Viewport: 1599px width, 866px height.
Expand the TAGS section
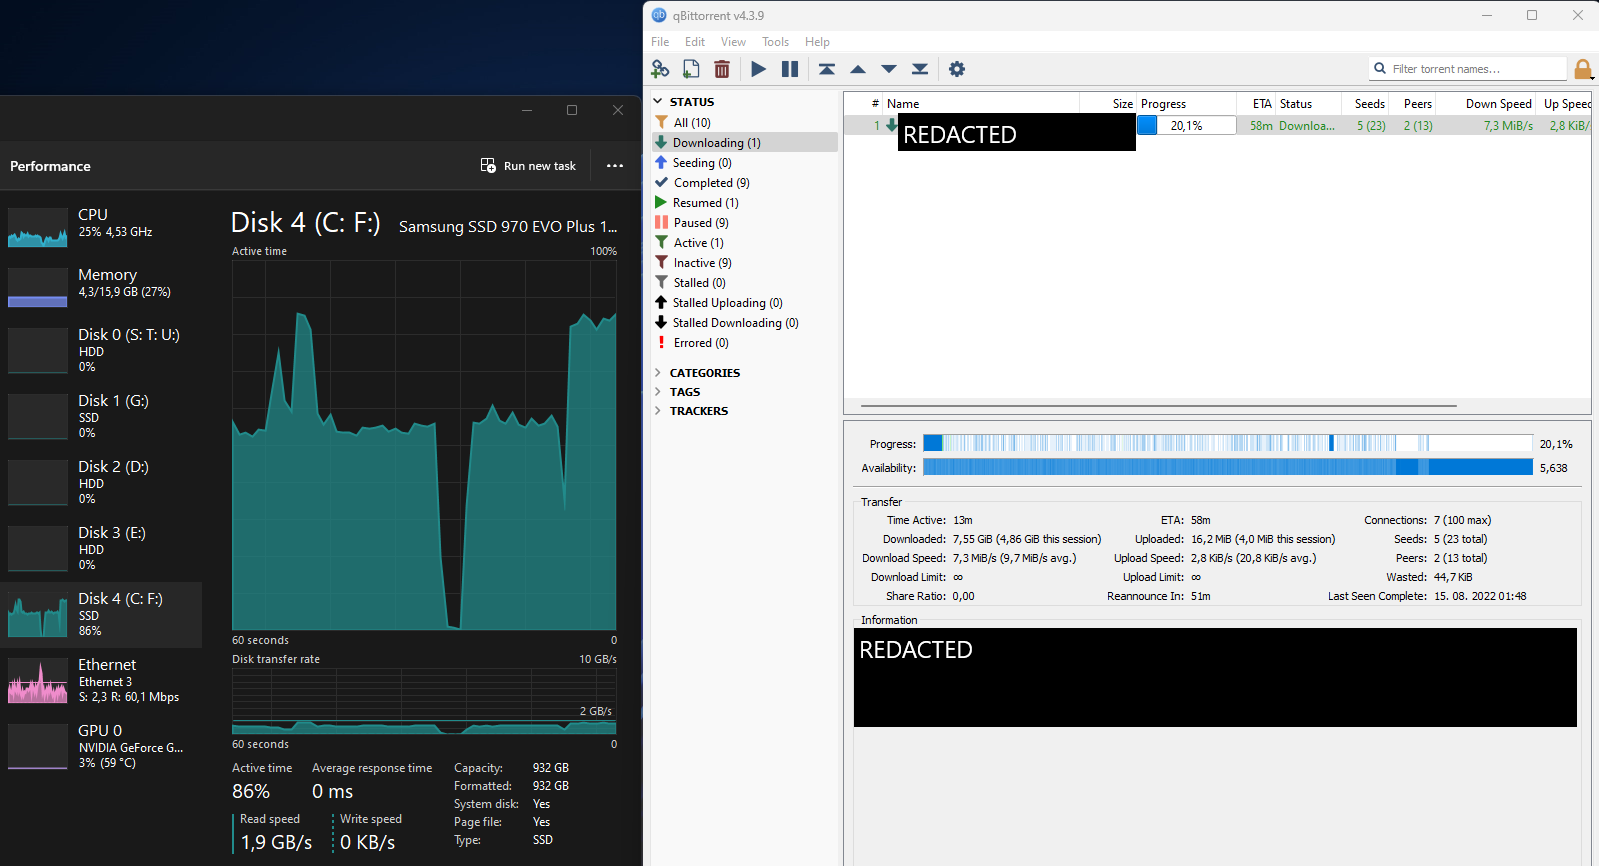coord(658,392)
